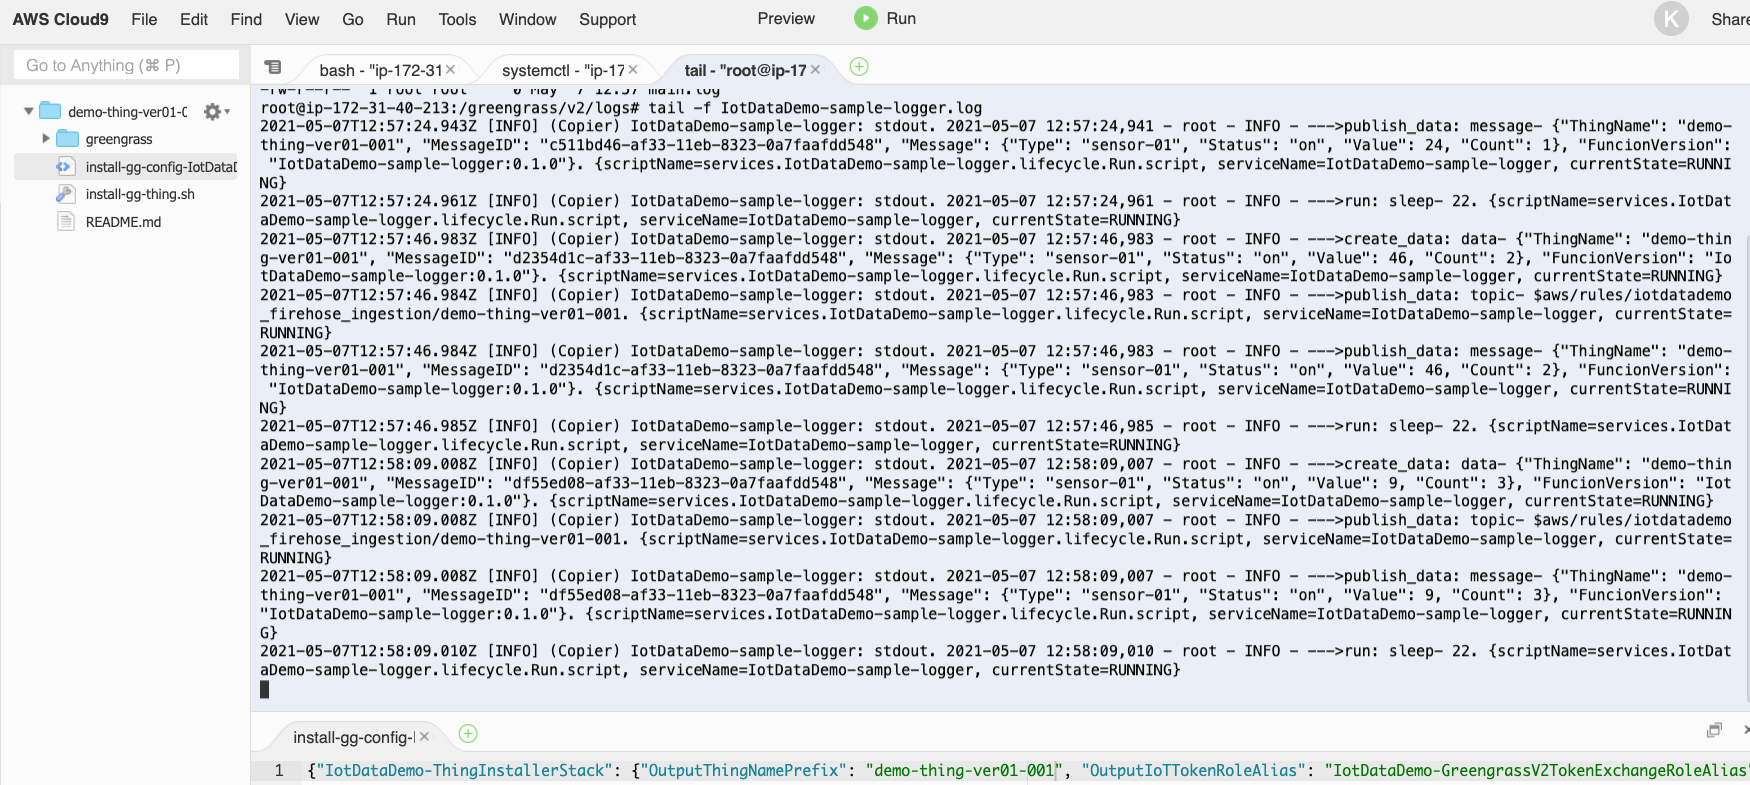1750x785 pixels.
Task: Open the Tools menu
Action: (x=457, y=19)
